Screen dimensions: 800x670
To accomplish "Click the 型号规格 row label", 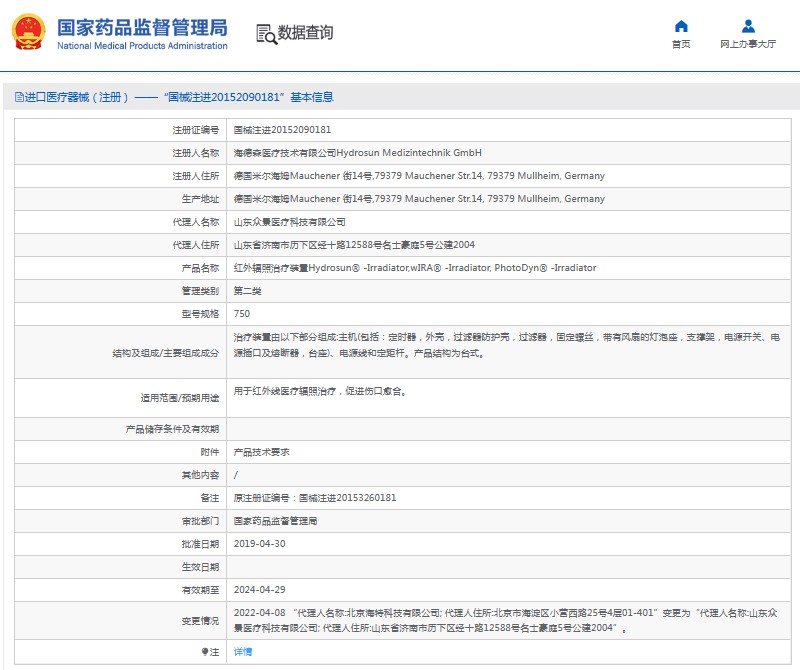I will click(201, 314).
